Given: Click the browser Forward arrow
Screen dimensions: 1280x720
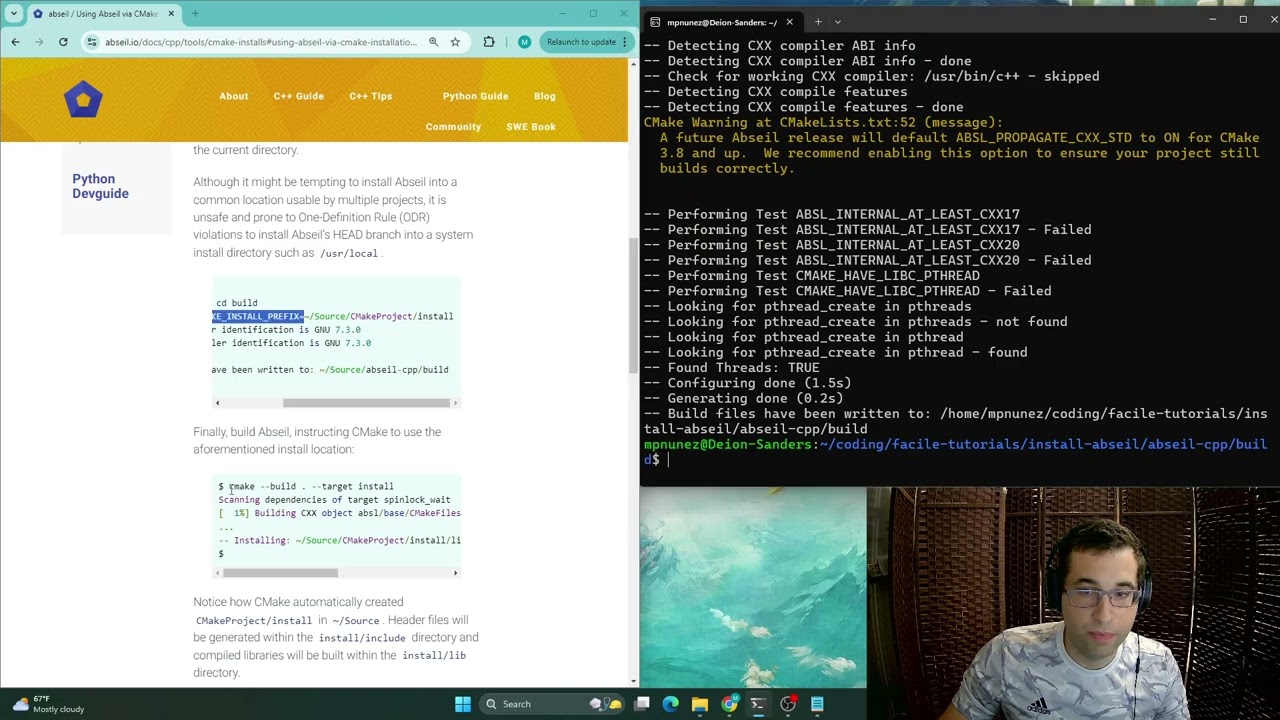Looking at the screenshot, I should coord(39,42).
